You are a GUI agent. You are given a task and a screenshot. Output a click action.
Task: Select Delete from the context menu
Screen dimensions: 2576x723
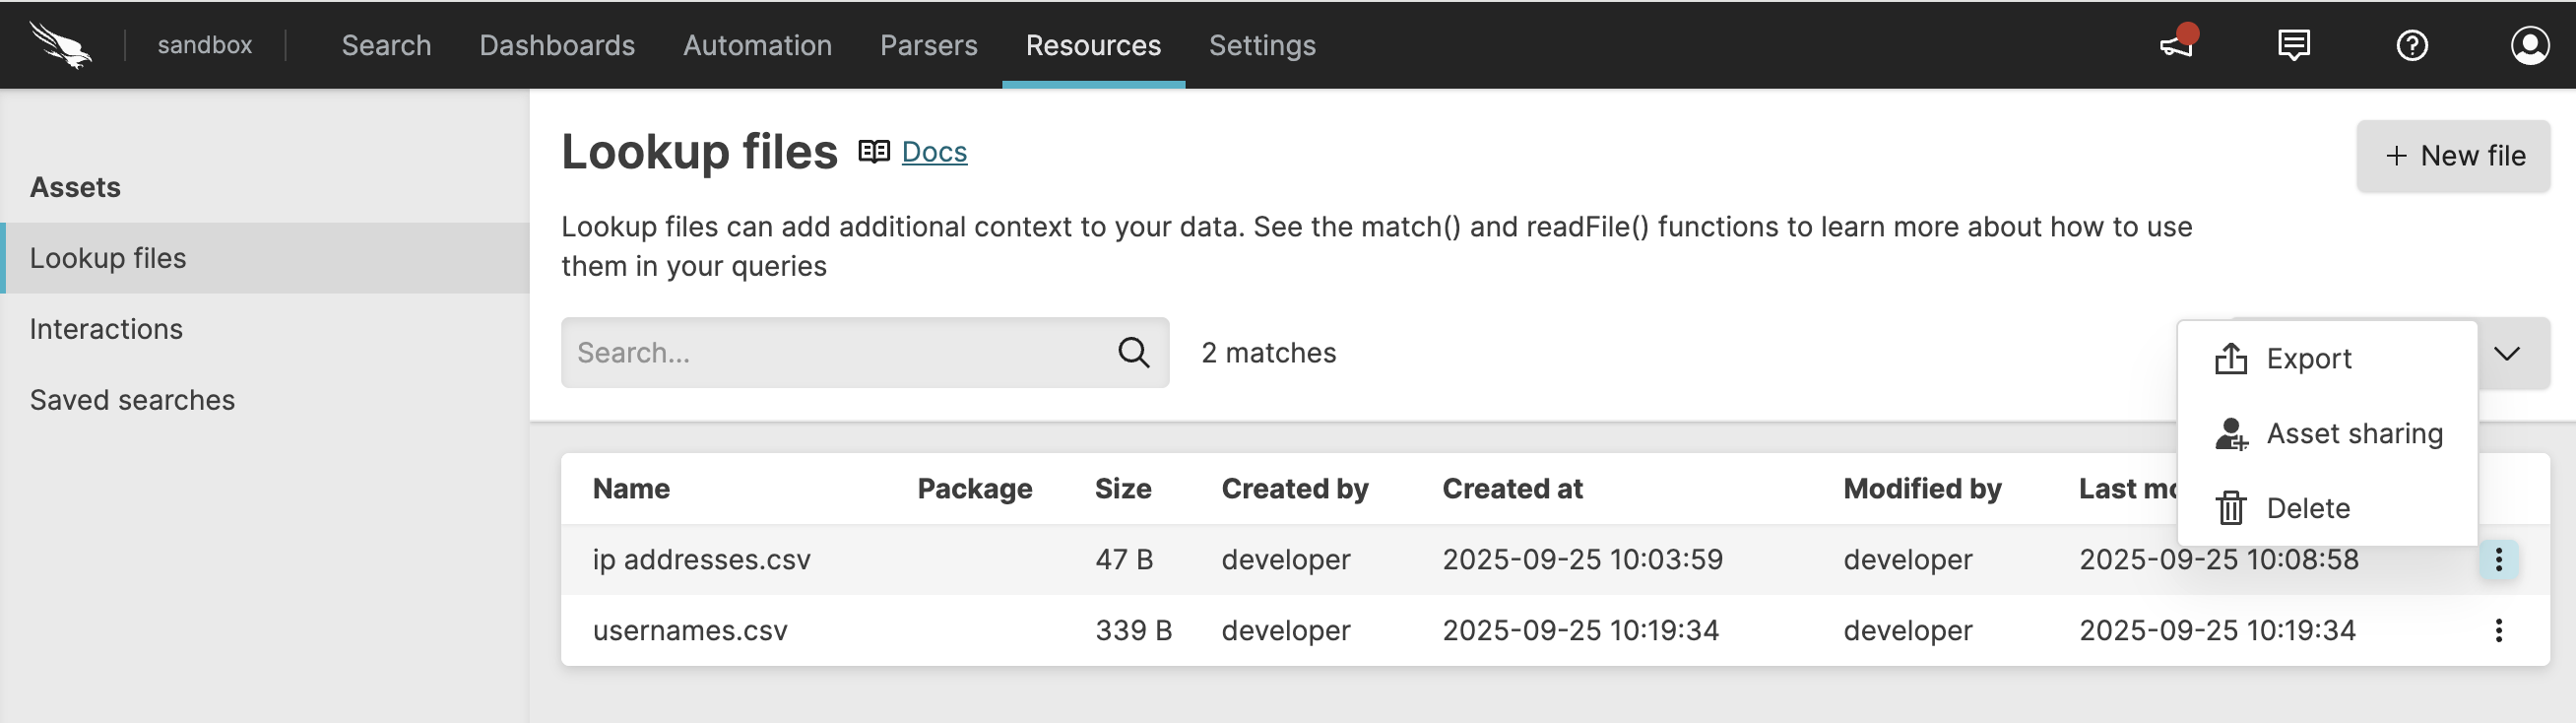click(x=2307, y=508)
